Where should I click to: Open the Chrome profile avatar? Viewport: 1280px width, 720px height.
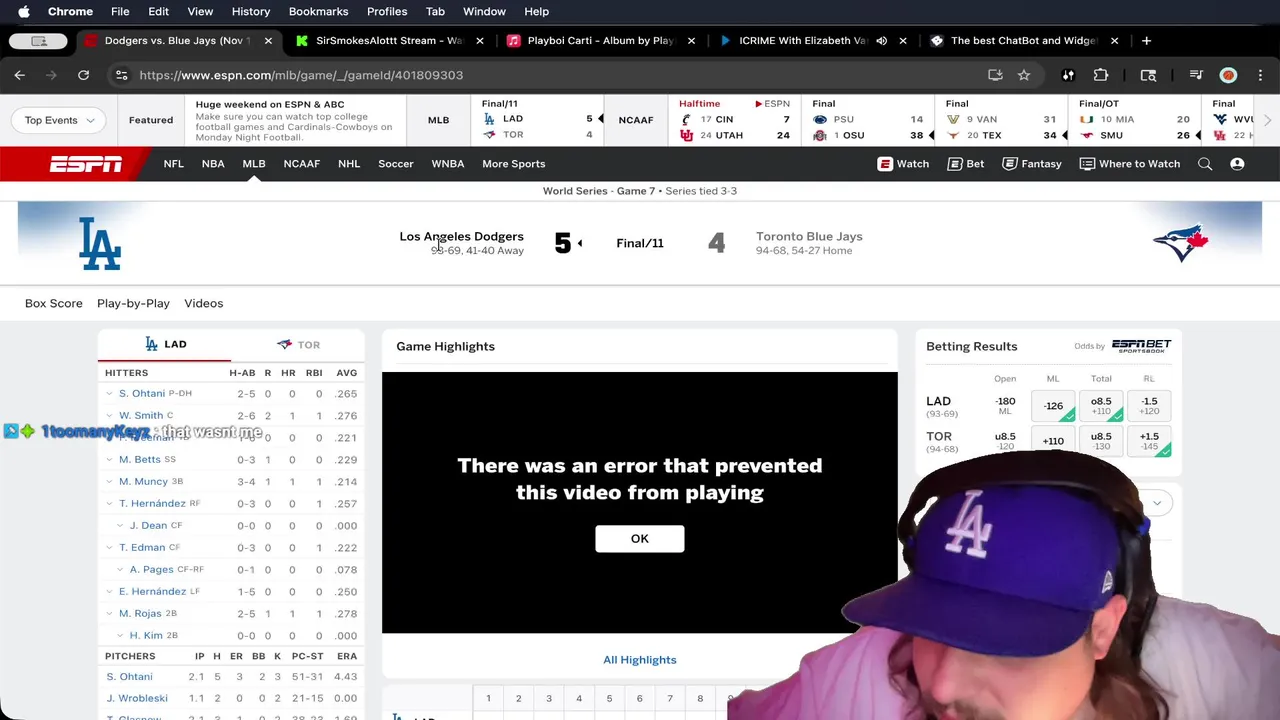coord(1228,75)
